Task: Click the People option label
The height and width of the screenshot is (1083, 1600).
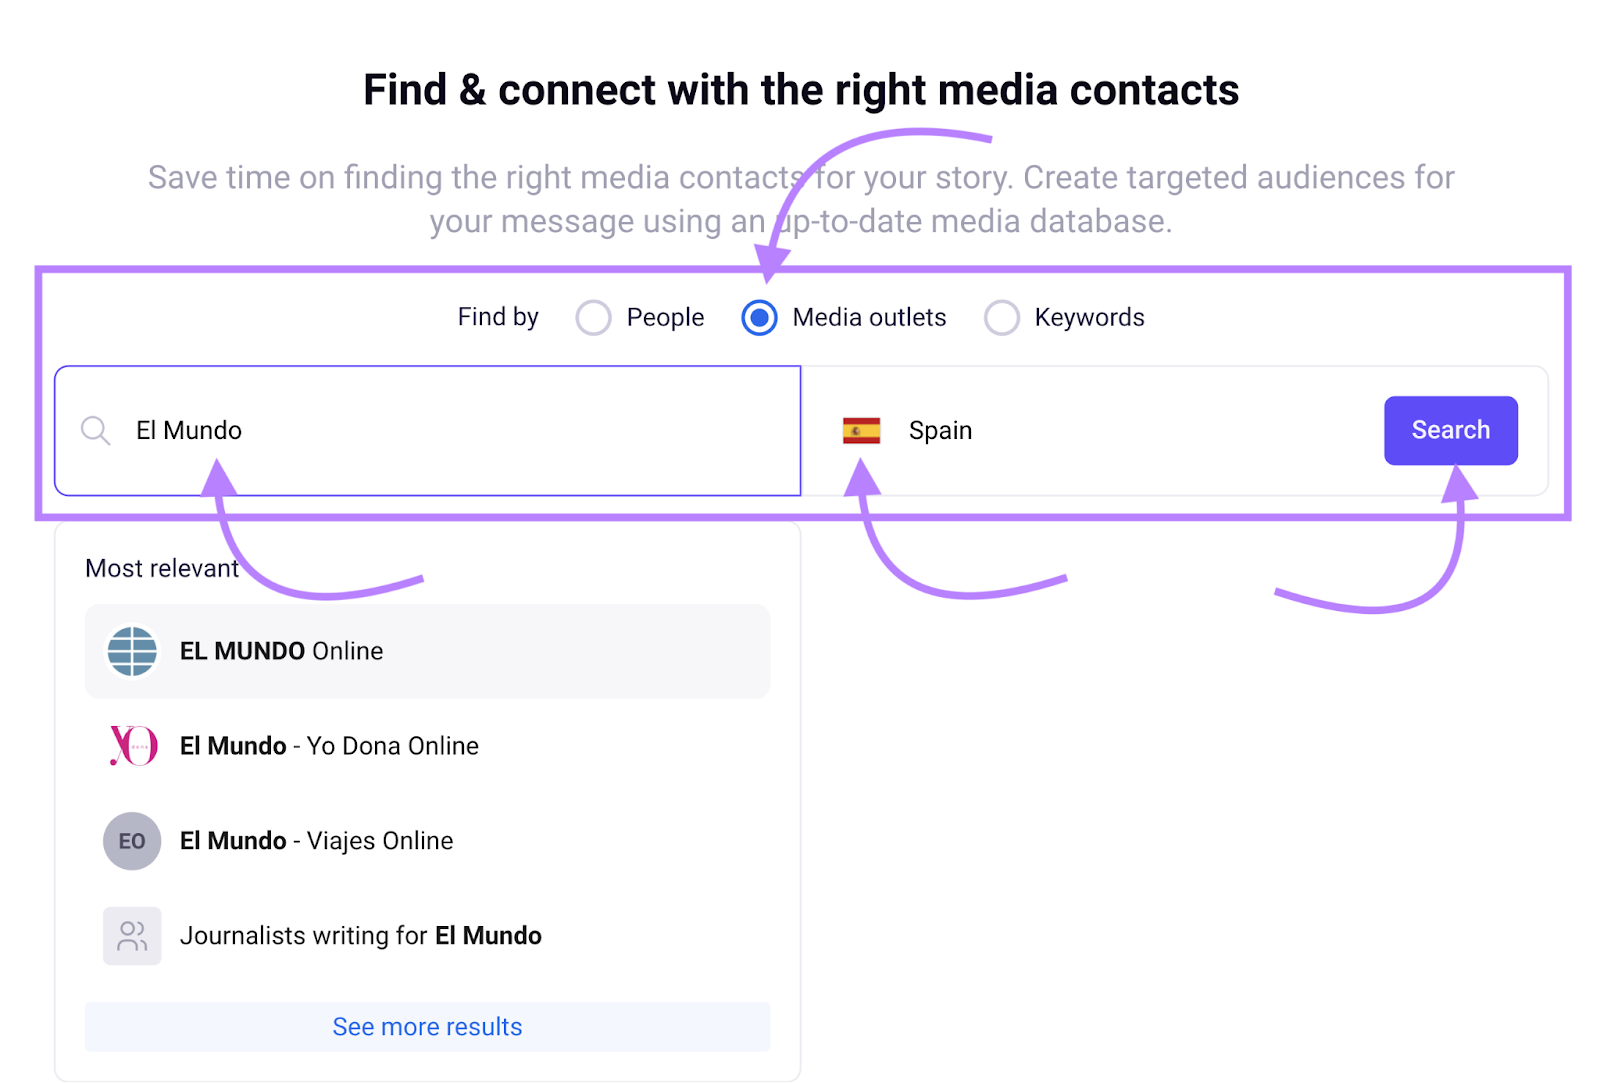Action: point(665,318)
